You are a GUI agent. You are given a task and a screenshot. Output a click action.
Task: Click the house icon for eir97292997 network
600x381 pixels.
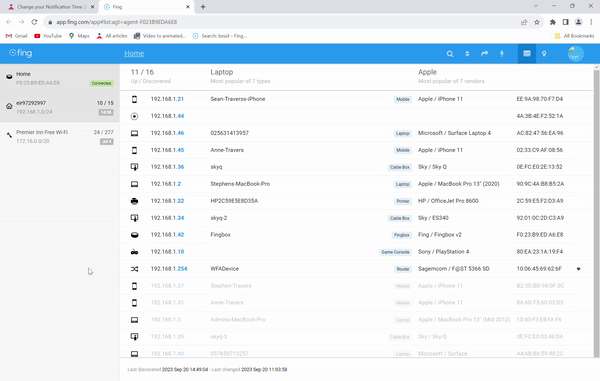point(9,106)
